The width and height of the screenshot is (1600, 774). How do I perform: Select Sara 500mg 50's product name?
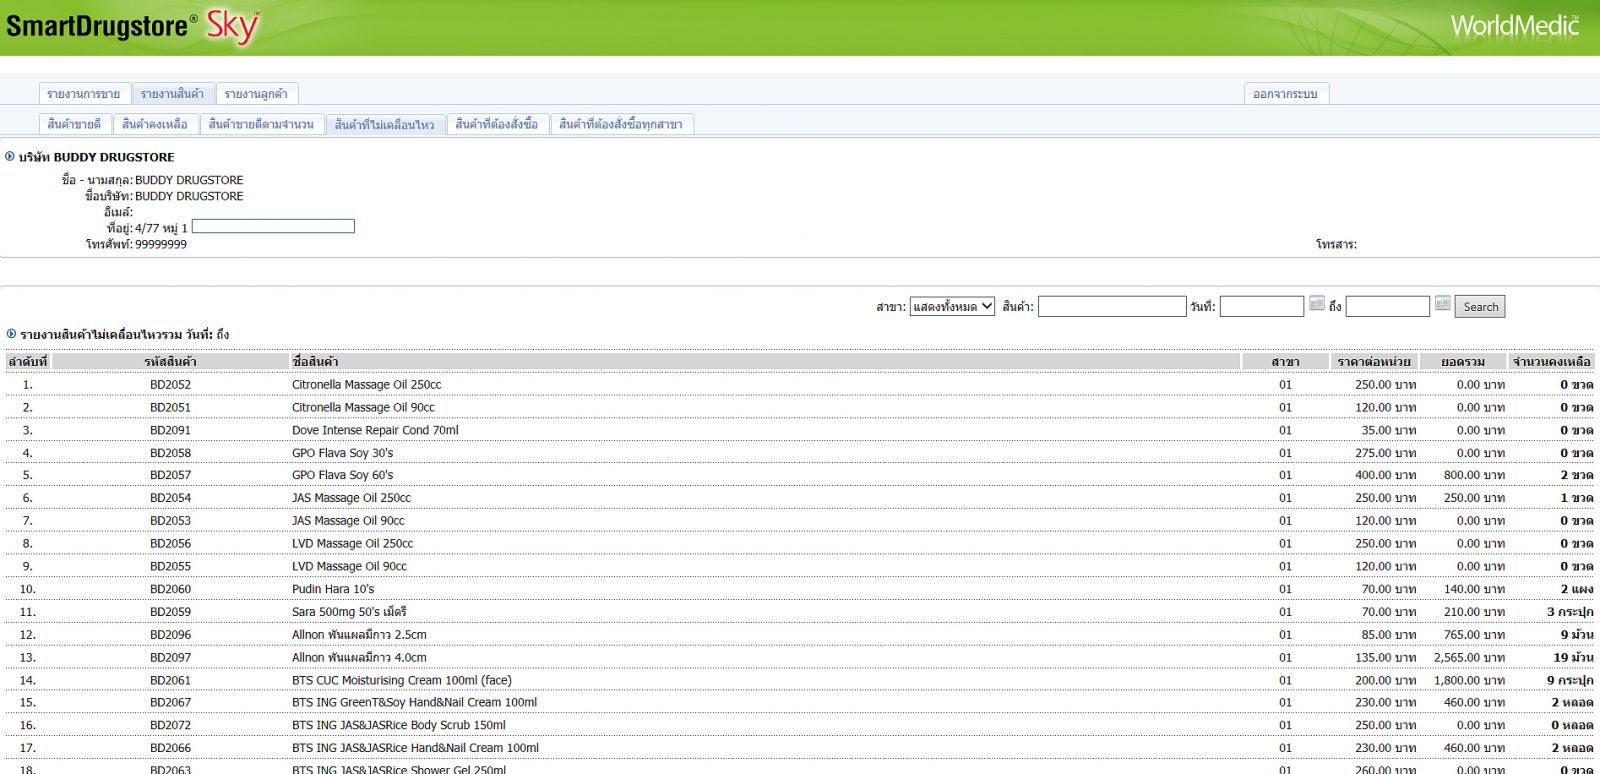[349, 612]
